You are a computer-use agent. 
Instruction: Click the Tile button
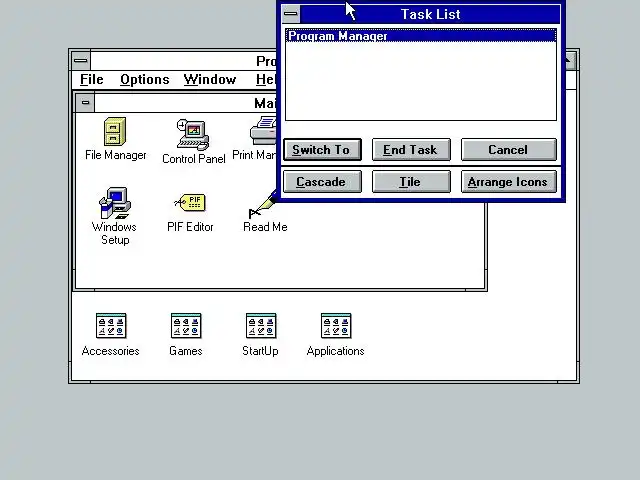pos(411,182)
